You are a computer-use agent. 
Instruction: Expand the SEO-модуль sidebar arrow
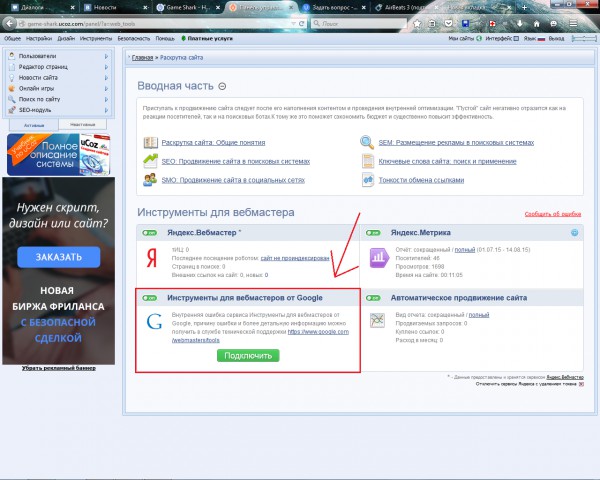[x=106, y=110]
